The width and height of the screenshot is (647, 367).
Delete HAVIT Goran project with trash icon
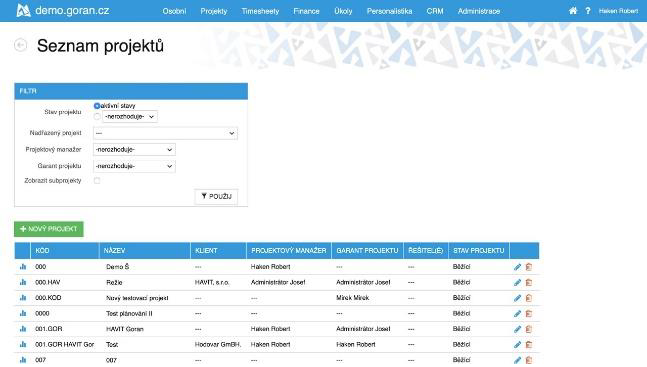click(529, 329)
